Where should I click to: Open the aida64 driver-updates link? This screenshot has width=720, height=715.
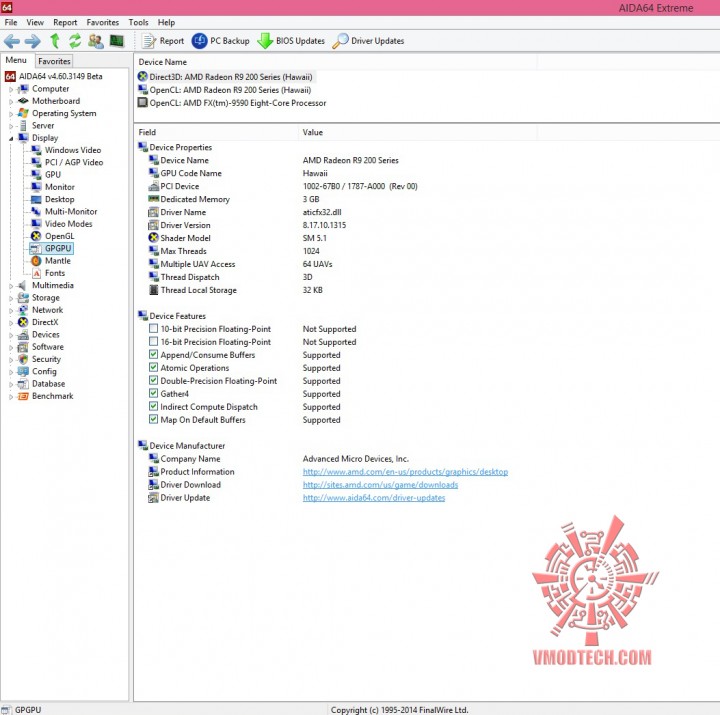point(374,497)
